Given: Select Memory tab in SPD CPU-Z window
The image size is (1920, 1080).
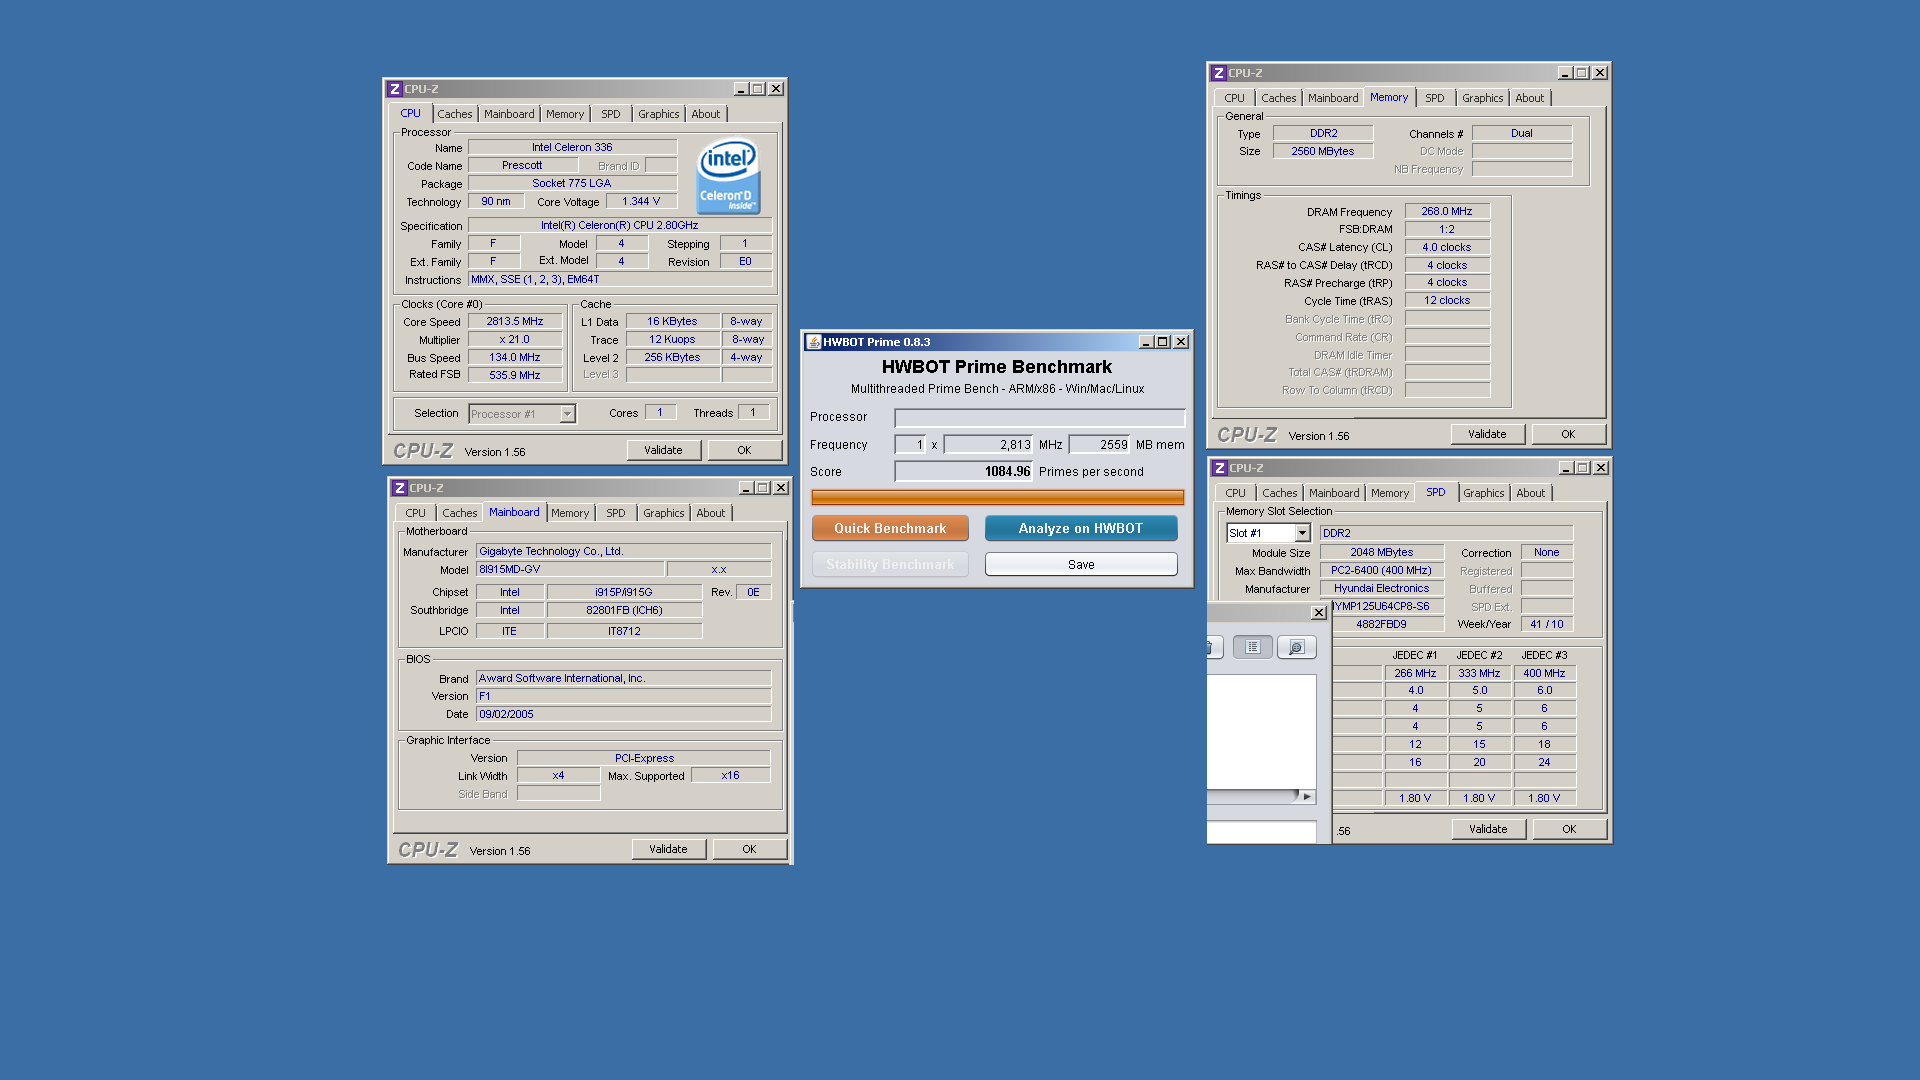Looking at the screenshot, I should click(x=1390, y=493).
